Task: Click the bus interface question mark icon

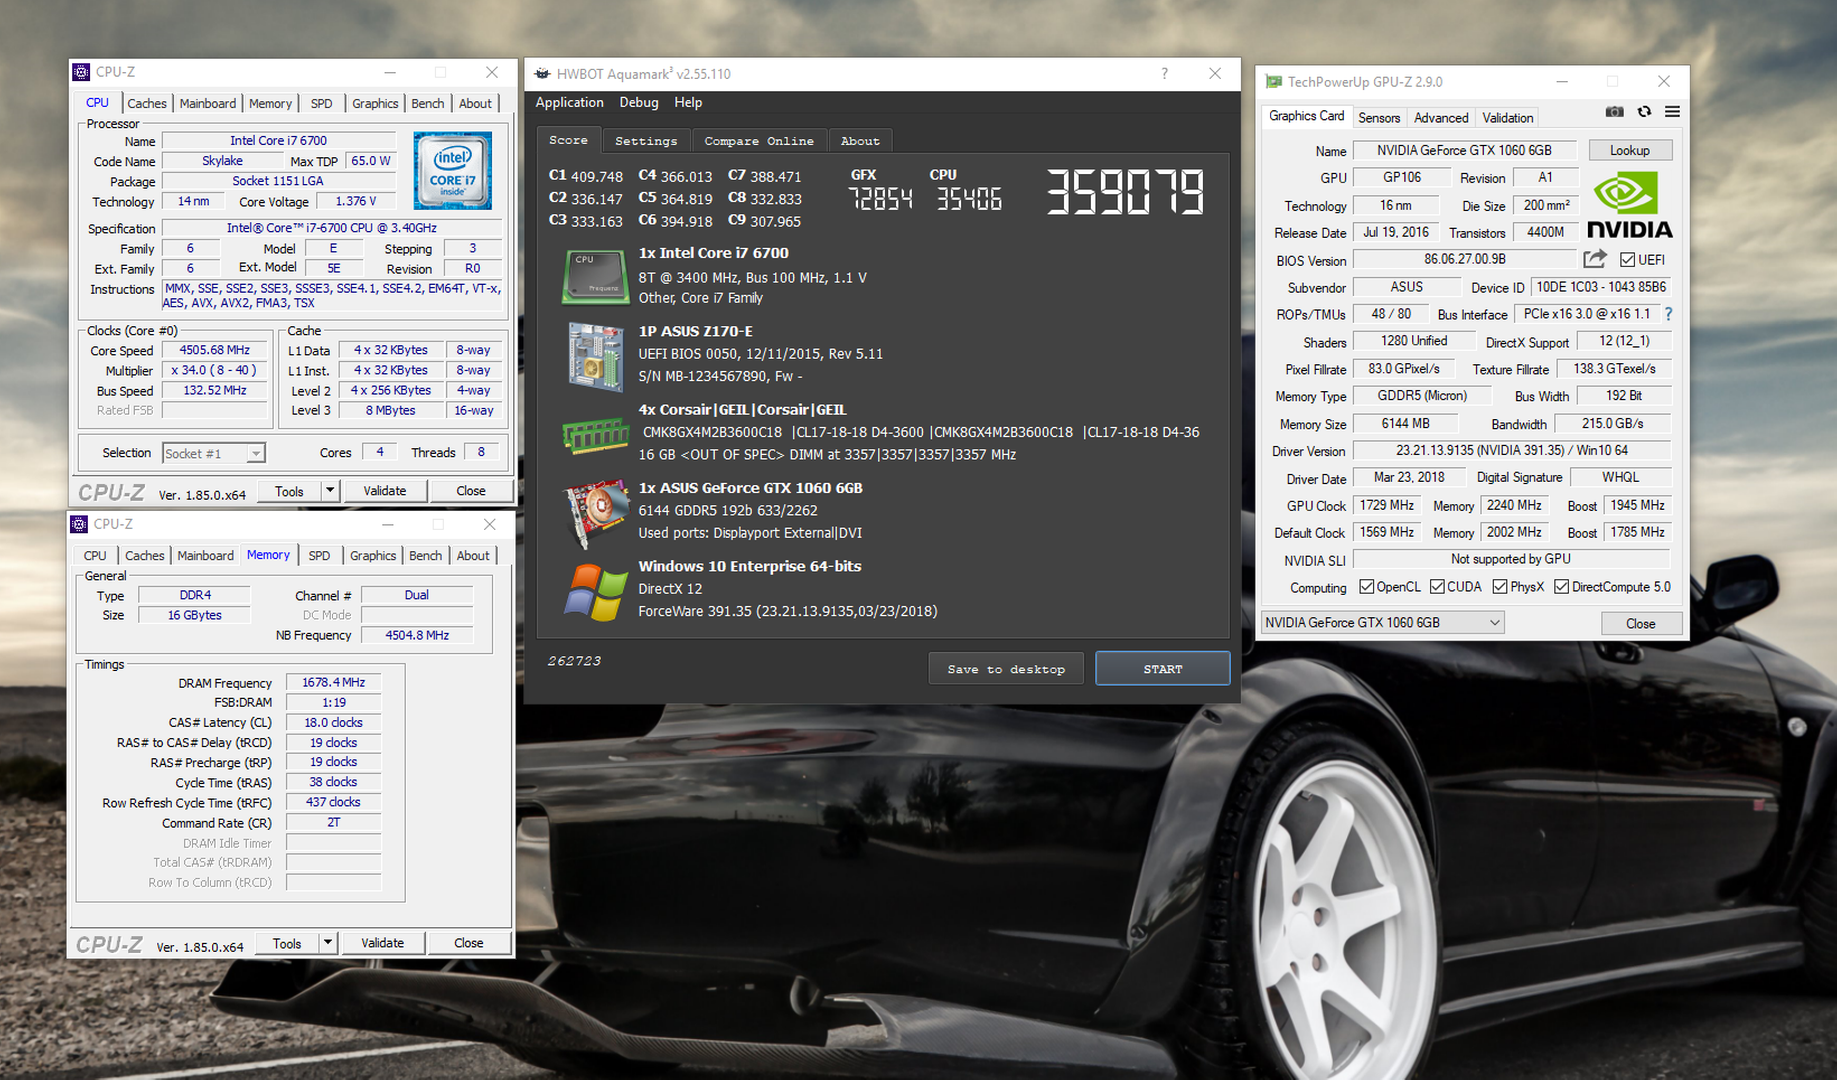Action: pos(1668,314)
